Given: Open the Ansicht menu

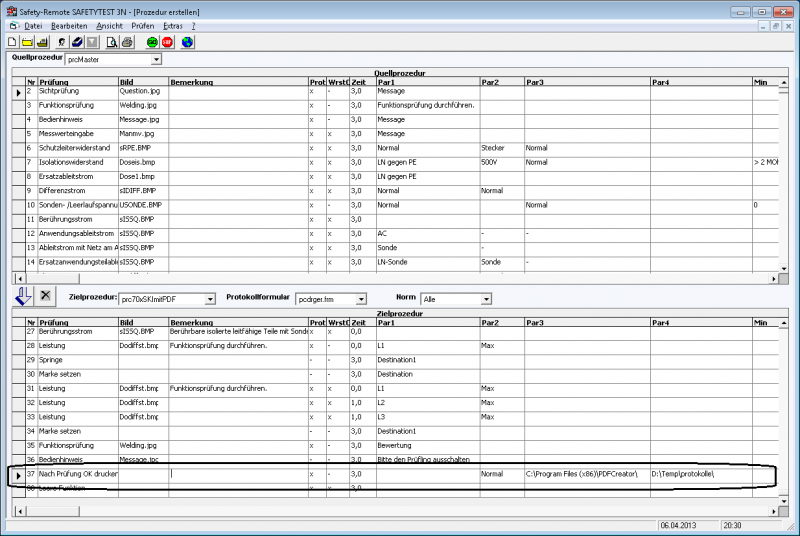Looking at the screenshot, I should point(109,26).
